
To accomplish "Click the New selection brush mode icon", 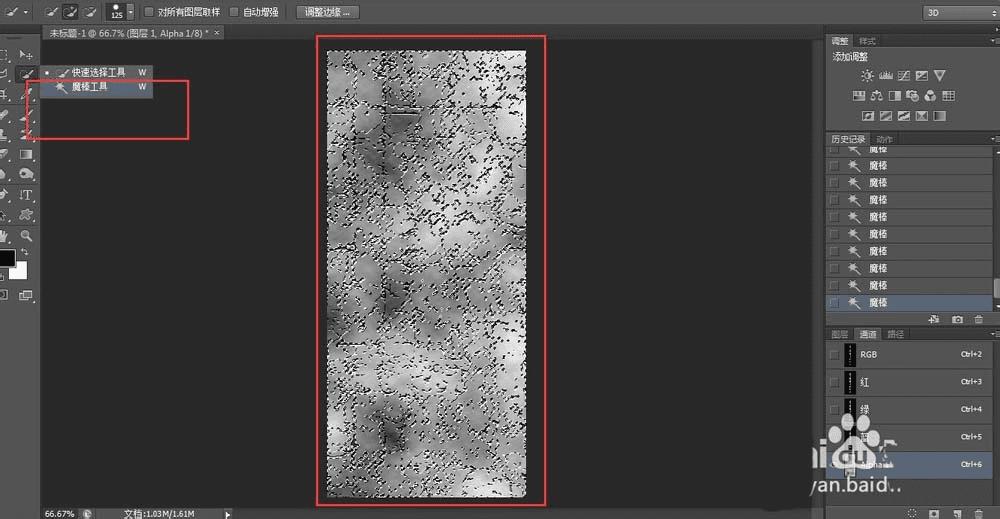I will point(51,11).
